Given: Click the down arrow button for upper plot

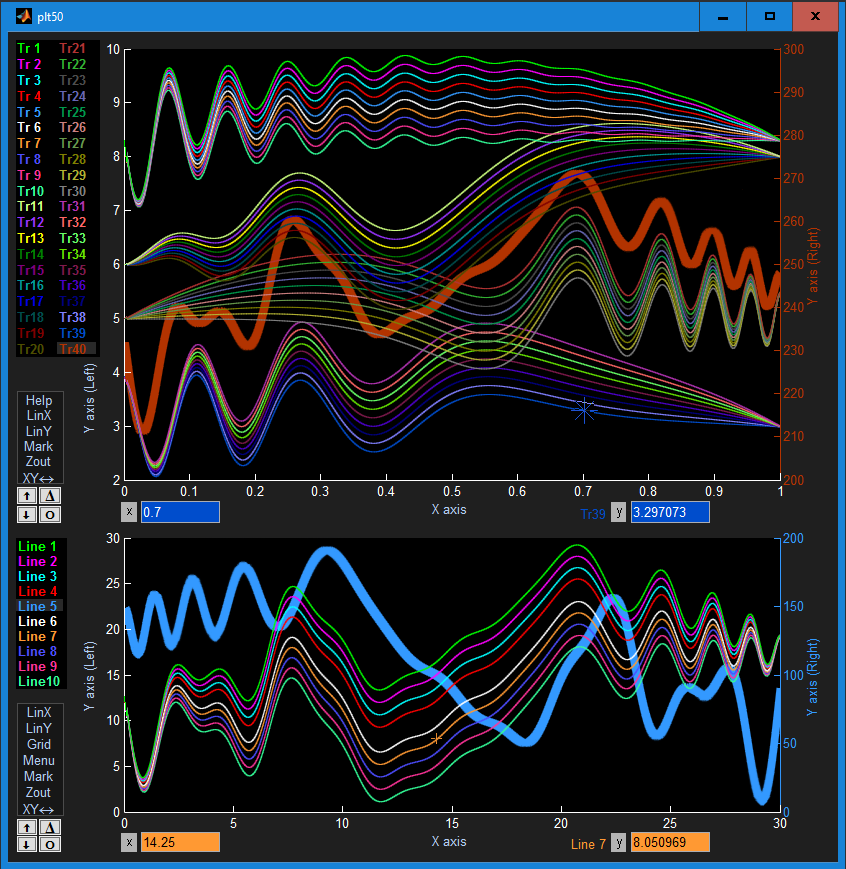Looking at the screenshot, I should click(x=27, y=515).
